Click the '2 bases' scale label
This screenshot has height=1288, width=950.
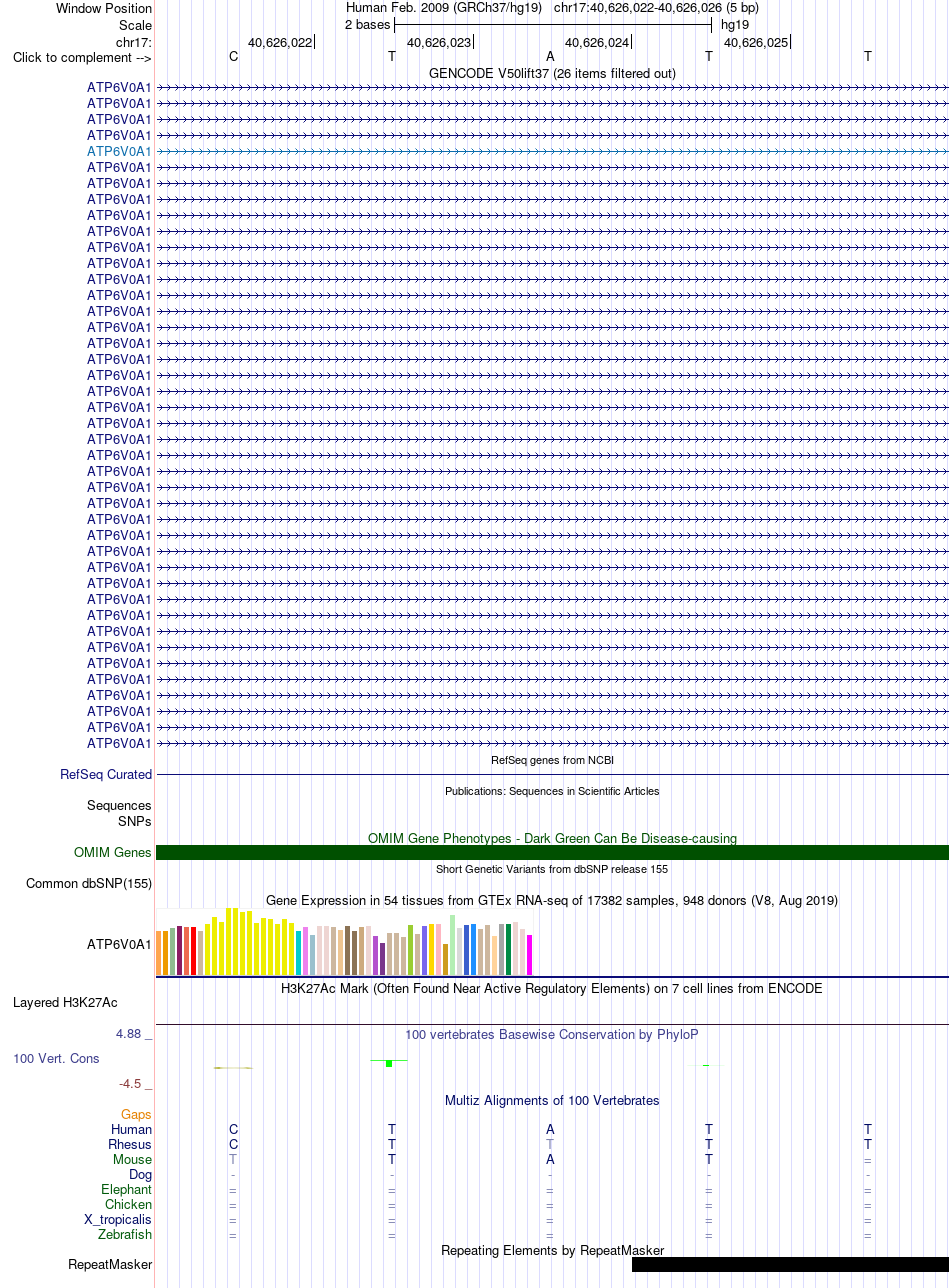tap(367, 24)
